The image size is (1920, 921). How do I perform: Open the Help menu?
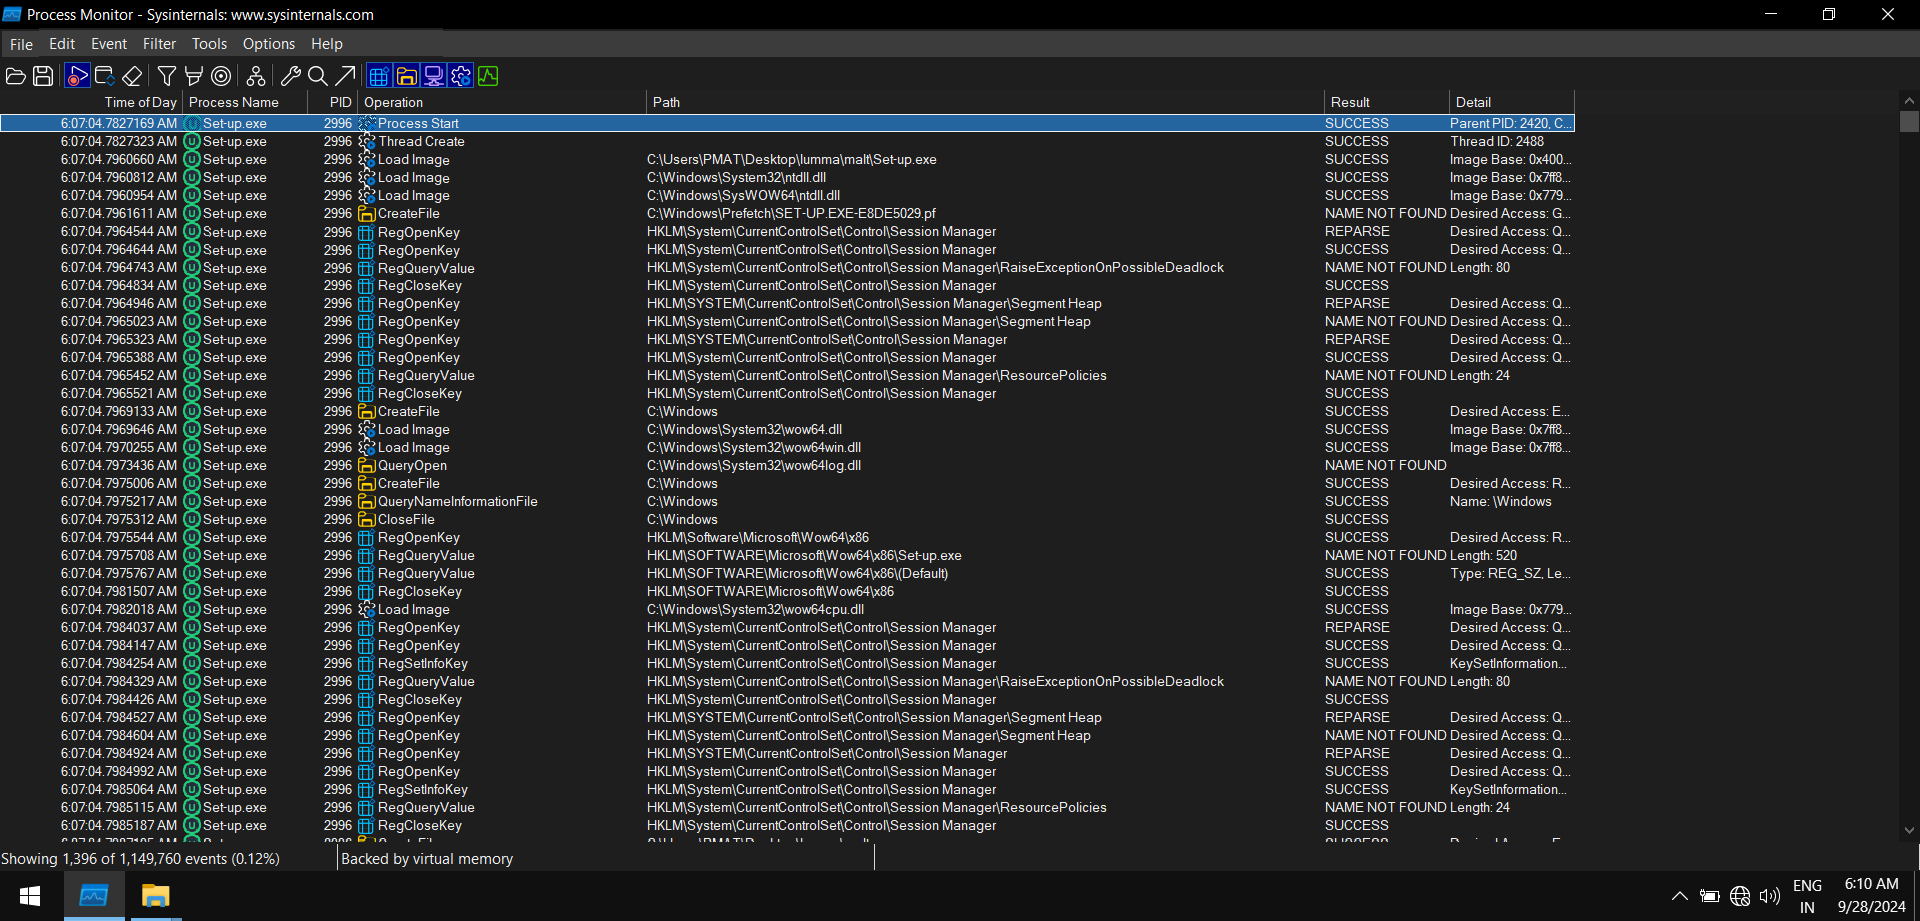[327, 44]
